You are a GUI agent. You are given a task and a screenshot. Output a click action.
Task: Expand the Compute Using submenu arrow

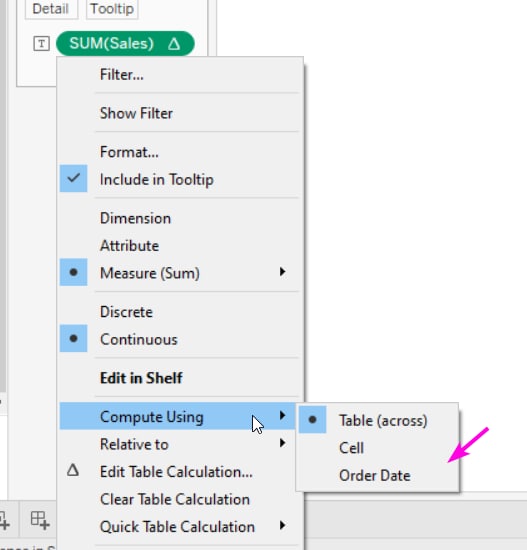point(282,416)
